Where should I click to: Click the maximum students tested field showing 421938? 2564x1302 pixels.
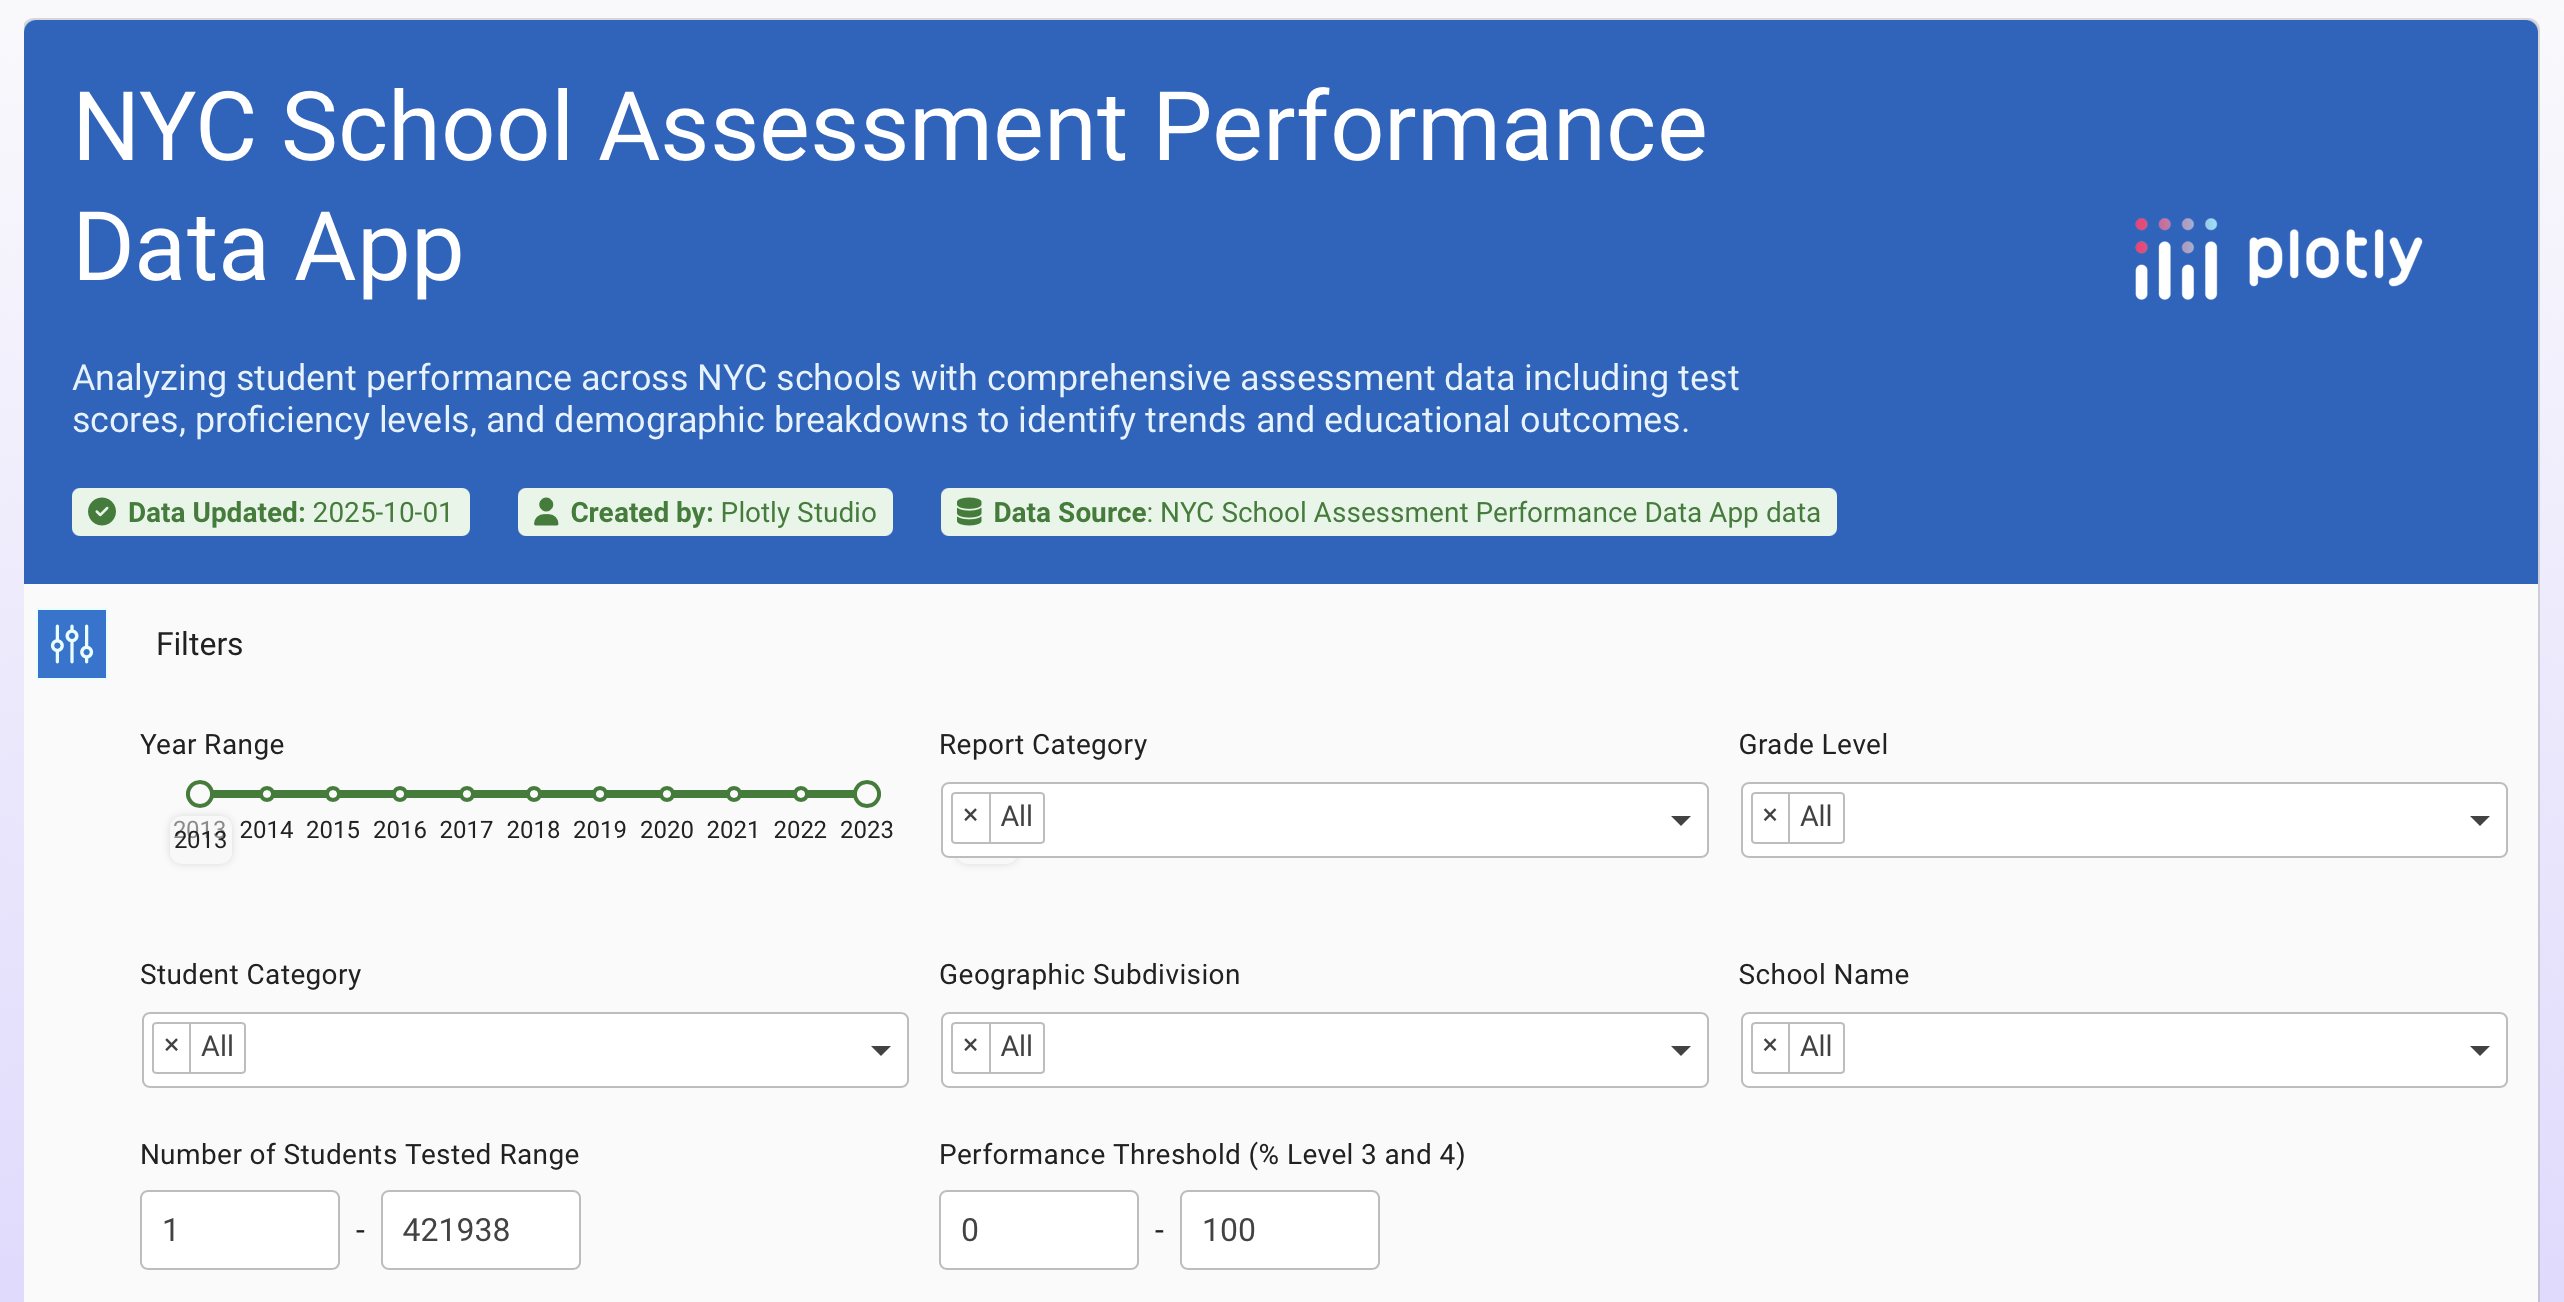click(480, 1230)
